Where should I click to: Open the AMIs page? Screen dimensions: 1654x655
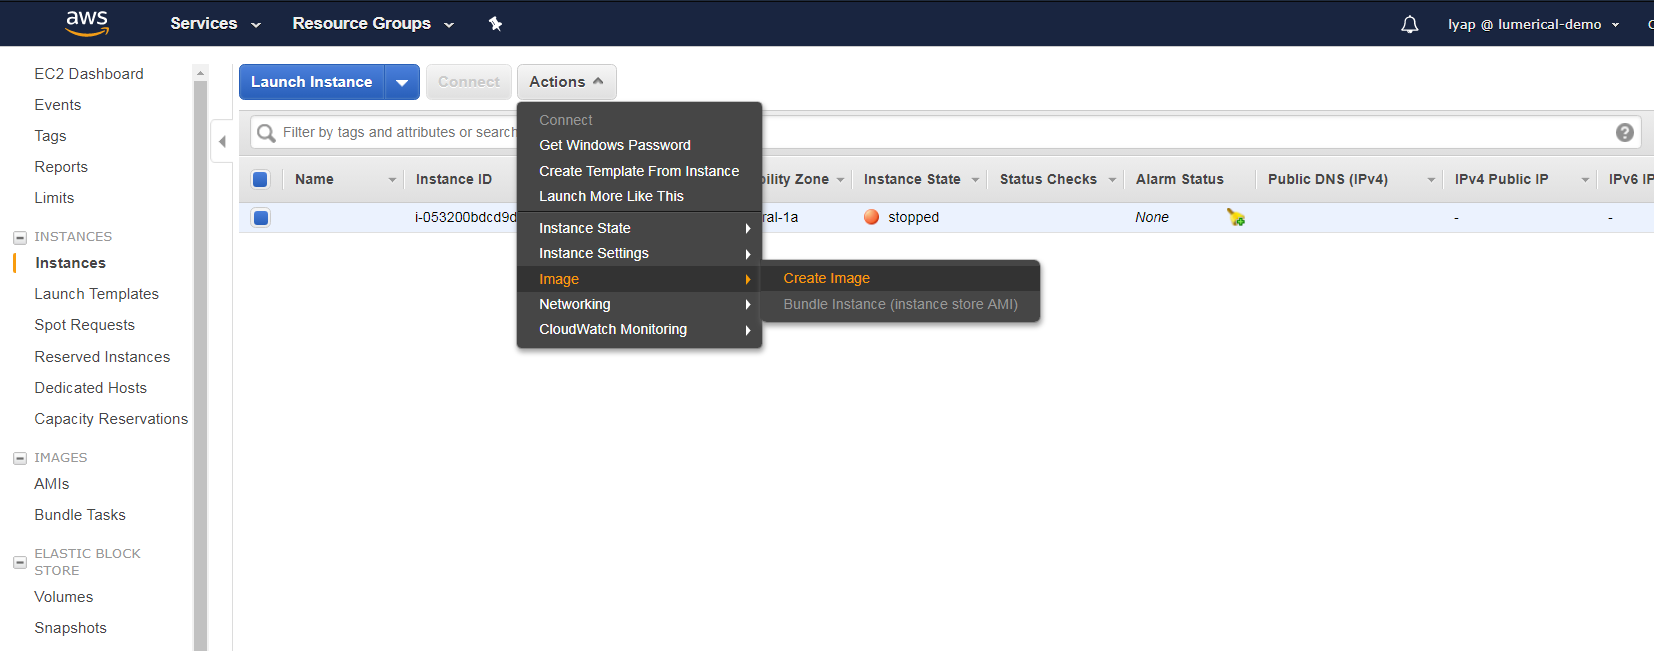[x=52, y=484]
